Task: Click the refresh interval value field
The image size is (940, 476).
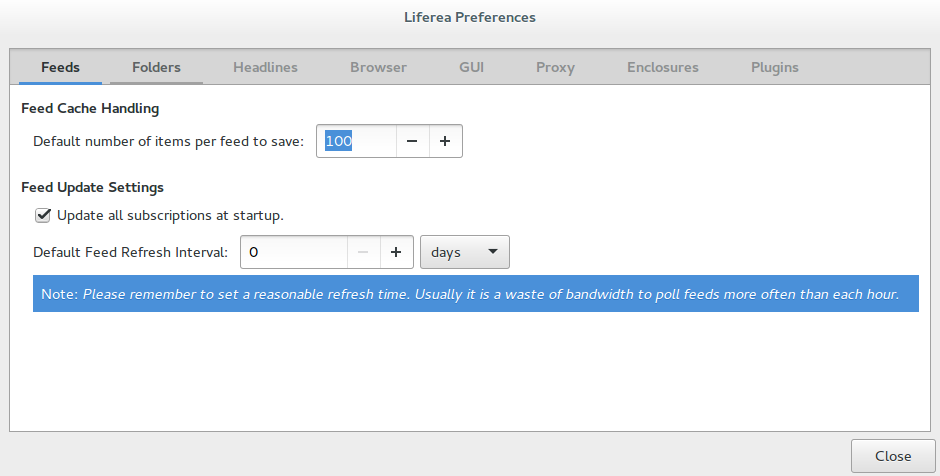Action: (294, 252)
